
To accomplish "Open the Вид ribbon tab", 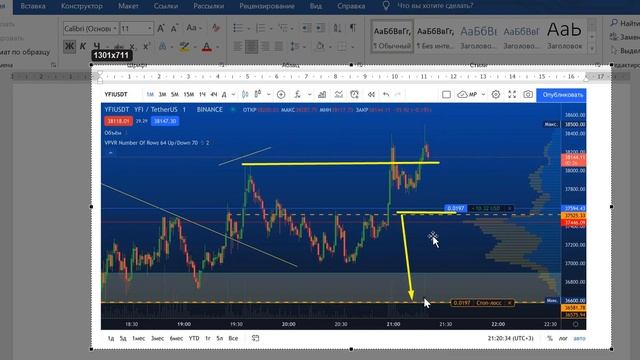I will [316, 6].
